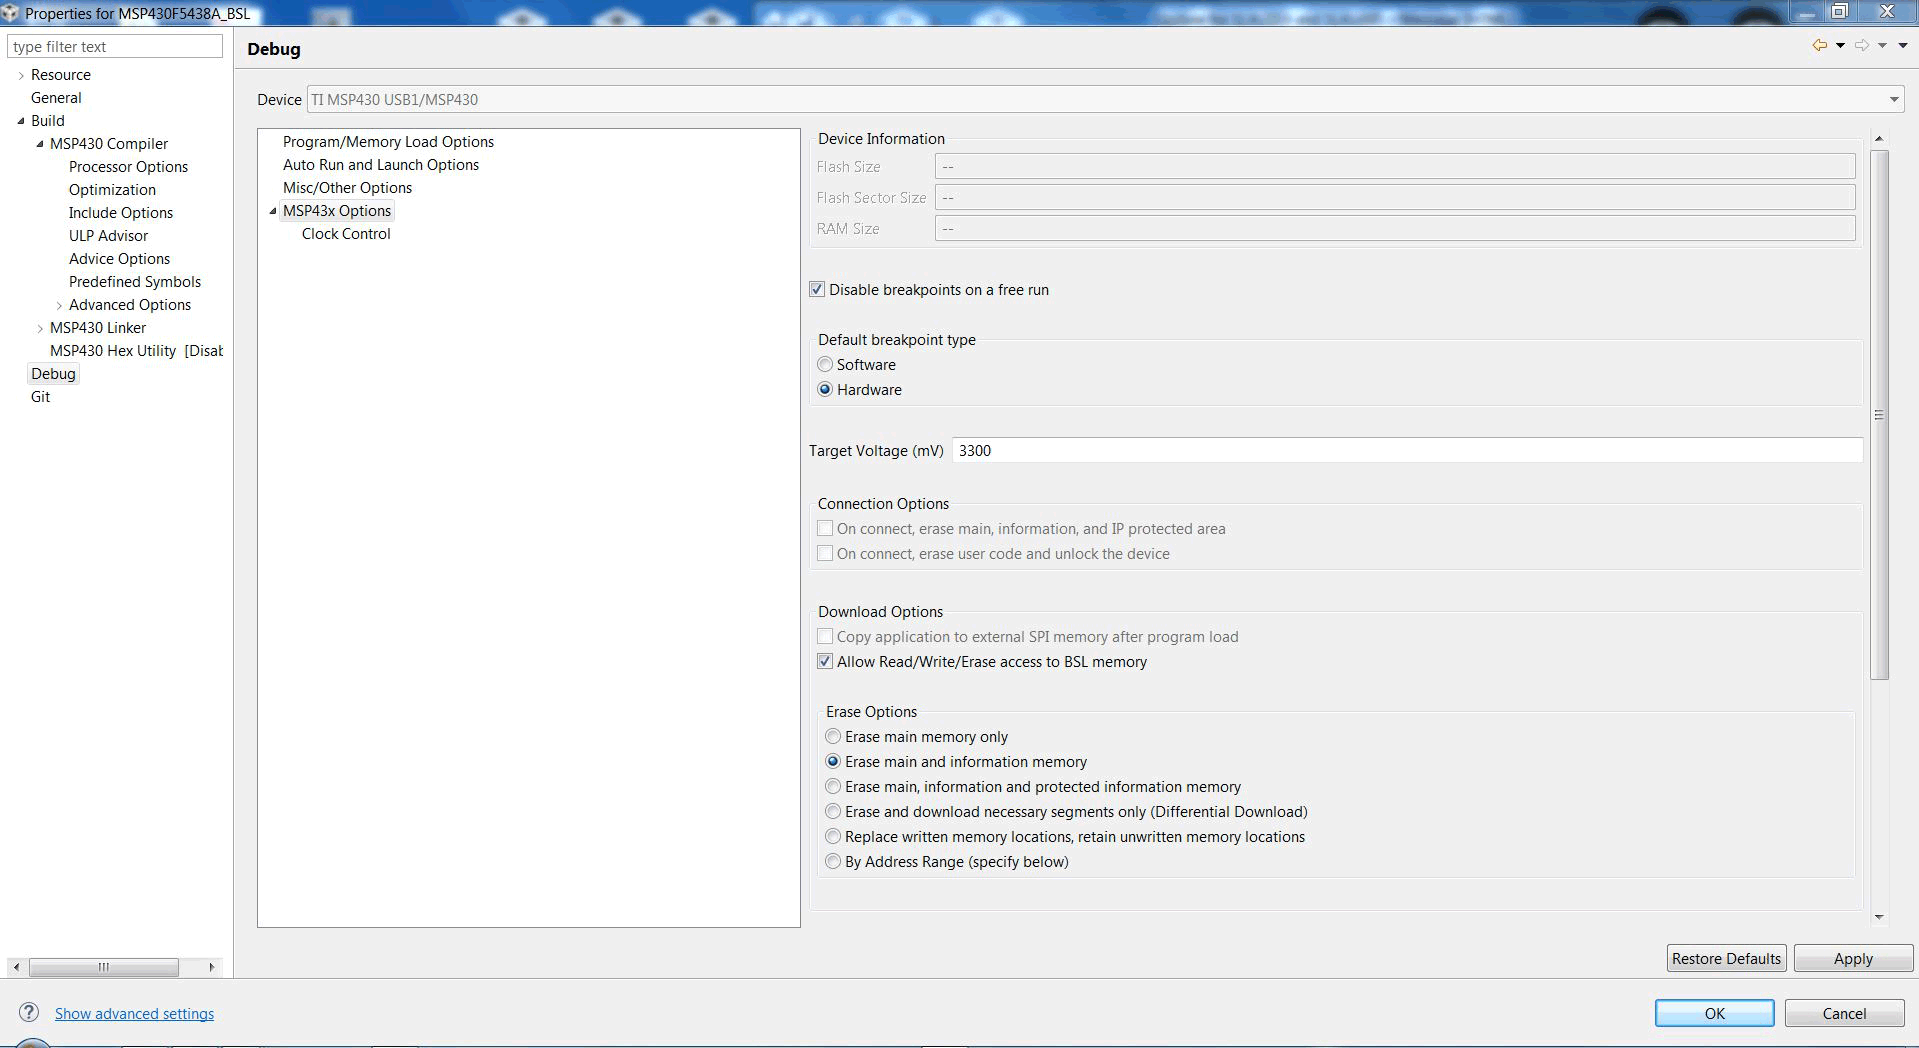Expand Advanced Options node
1919x1048 pixels.
point(59,305)
